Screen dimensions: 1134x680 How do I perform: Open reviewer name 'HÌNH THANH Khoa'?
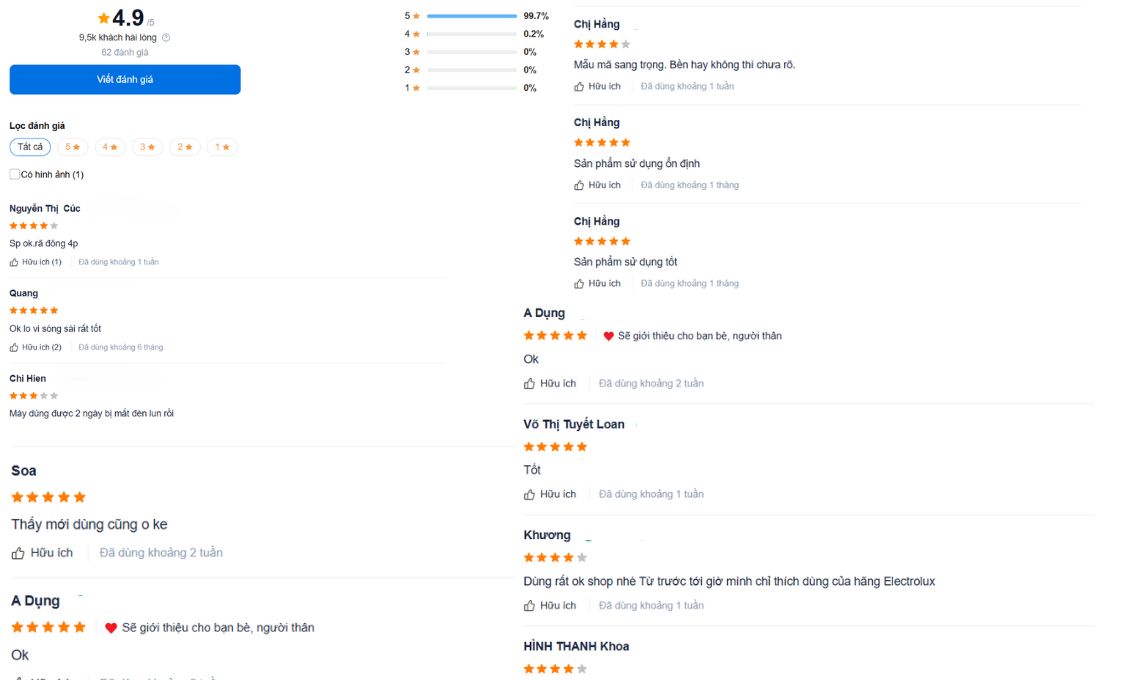pos(576,646)
